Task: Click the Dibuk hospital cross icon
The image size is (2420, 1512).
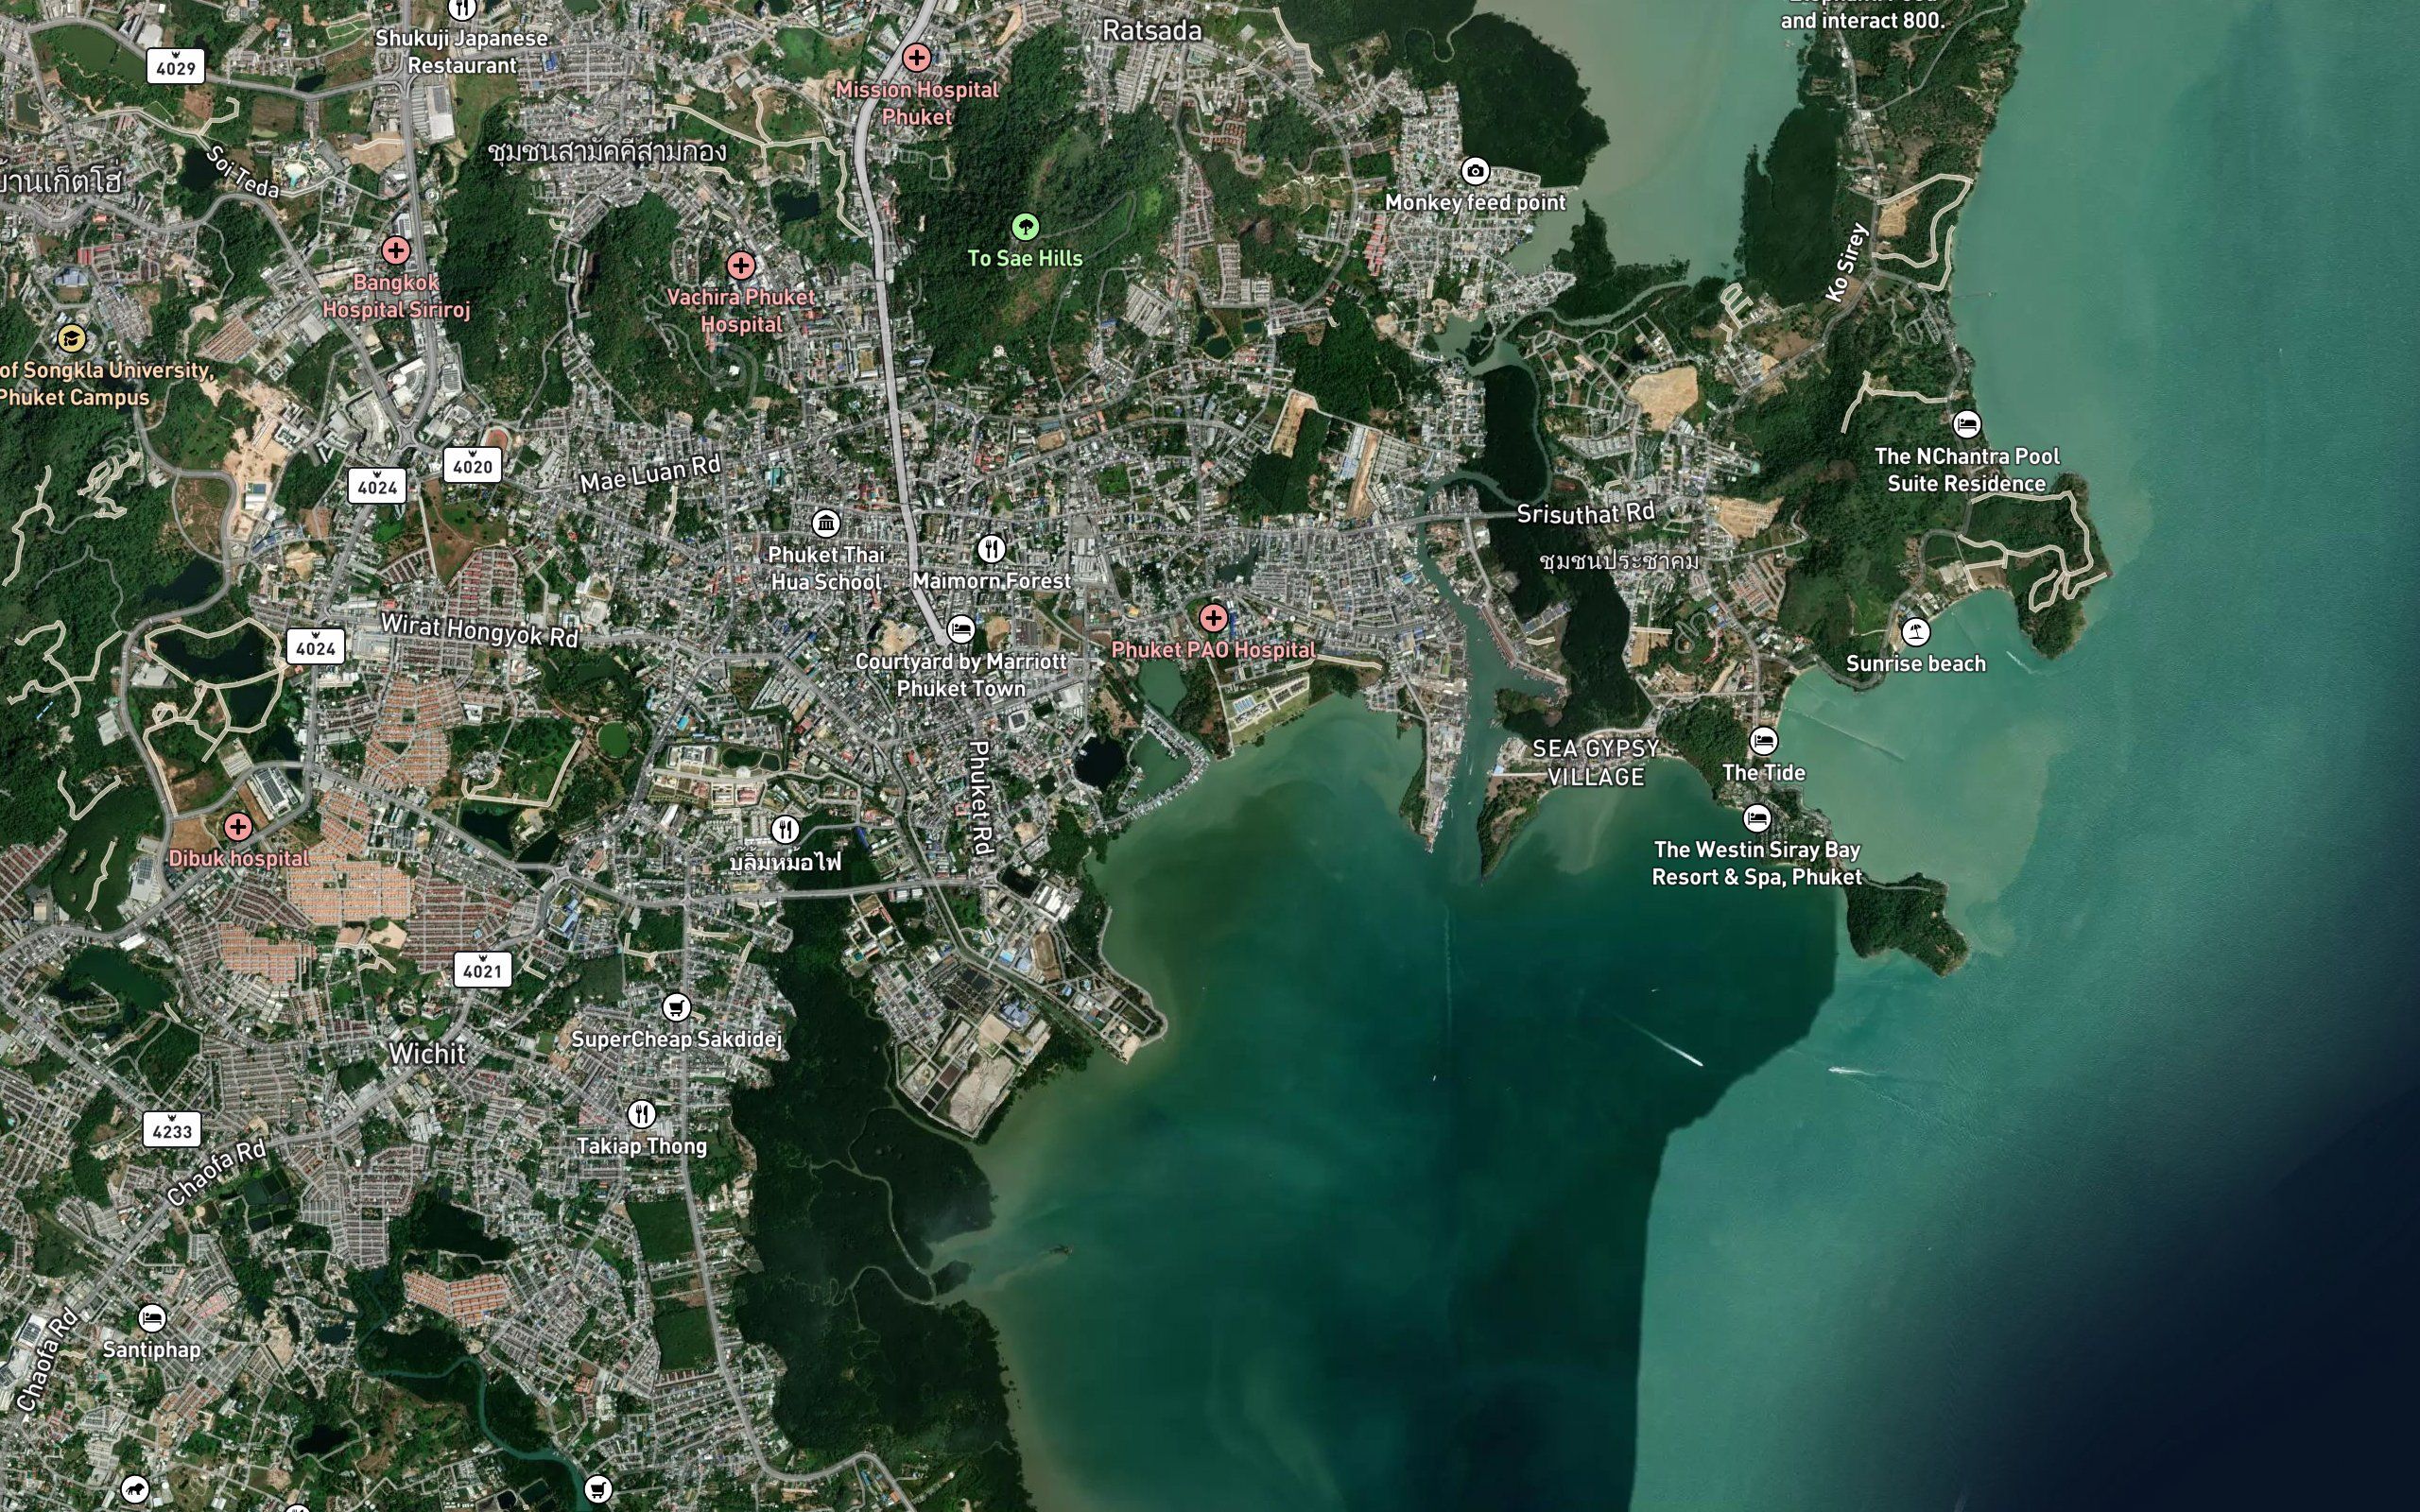Action: coord(238,827)
